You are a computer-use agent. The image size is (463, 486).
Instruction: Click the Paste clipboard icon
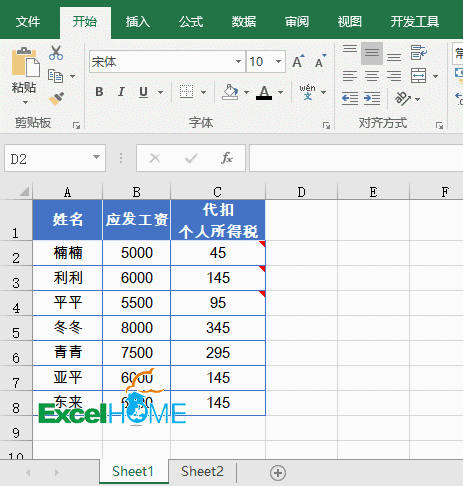25,61
